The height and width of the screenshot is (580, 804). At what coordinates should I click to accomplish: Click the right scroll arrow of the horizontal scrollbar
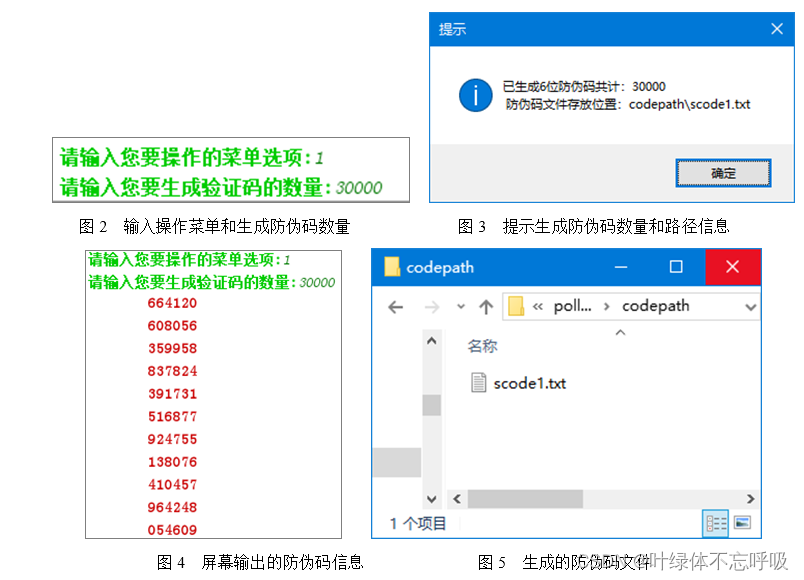point(750,499)
